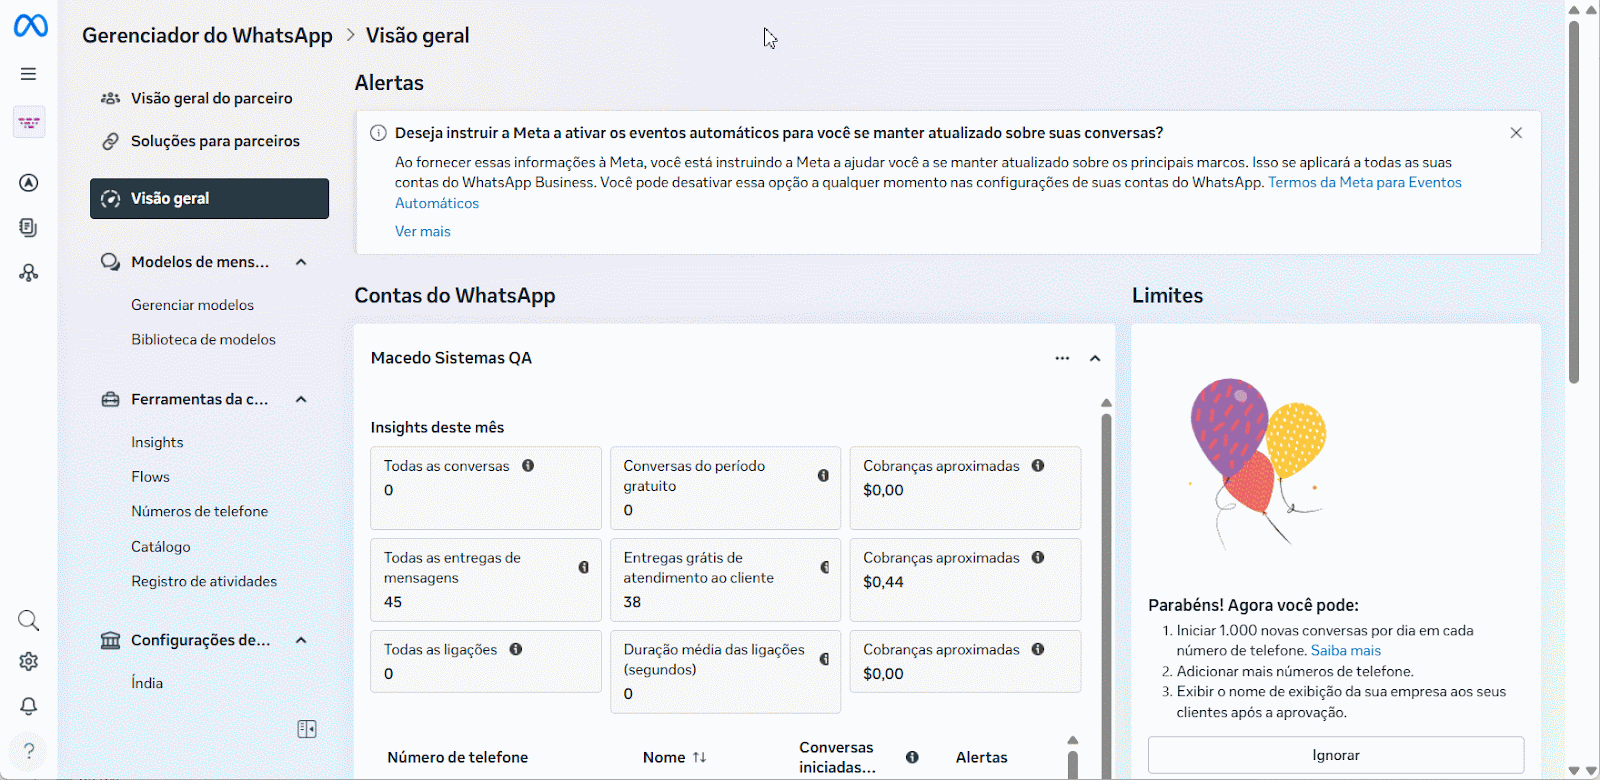Open the three-dot menu for Macedo Sistemas QA
Screen dimensions: 1600x780
tap(1062, 358)
